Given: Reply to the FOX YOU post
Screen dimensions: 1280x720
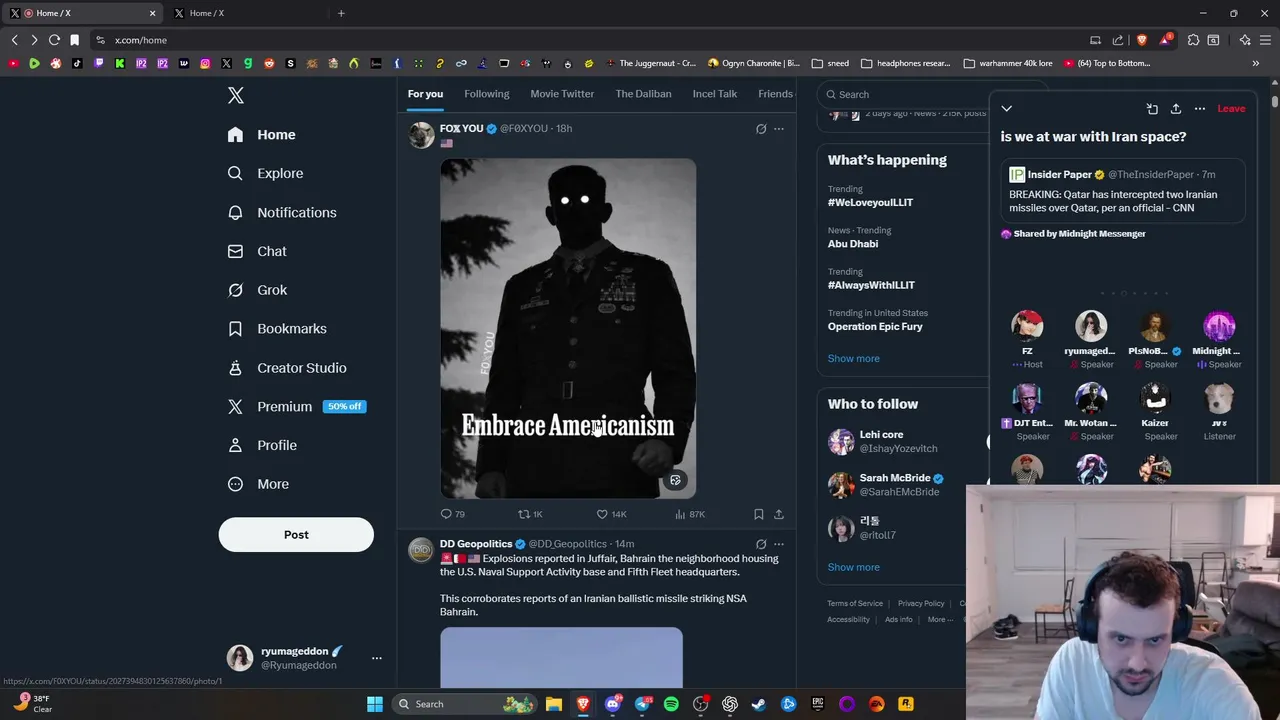Looking at the screenshot, I should (x=452, y=514).
